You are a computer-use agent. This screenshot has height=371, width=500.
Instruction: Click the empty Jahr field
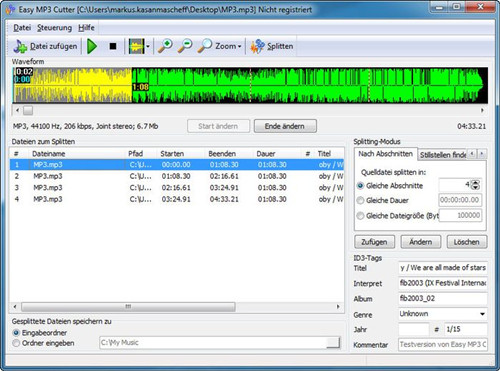click(x=414, y=329)
